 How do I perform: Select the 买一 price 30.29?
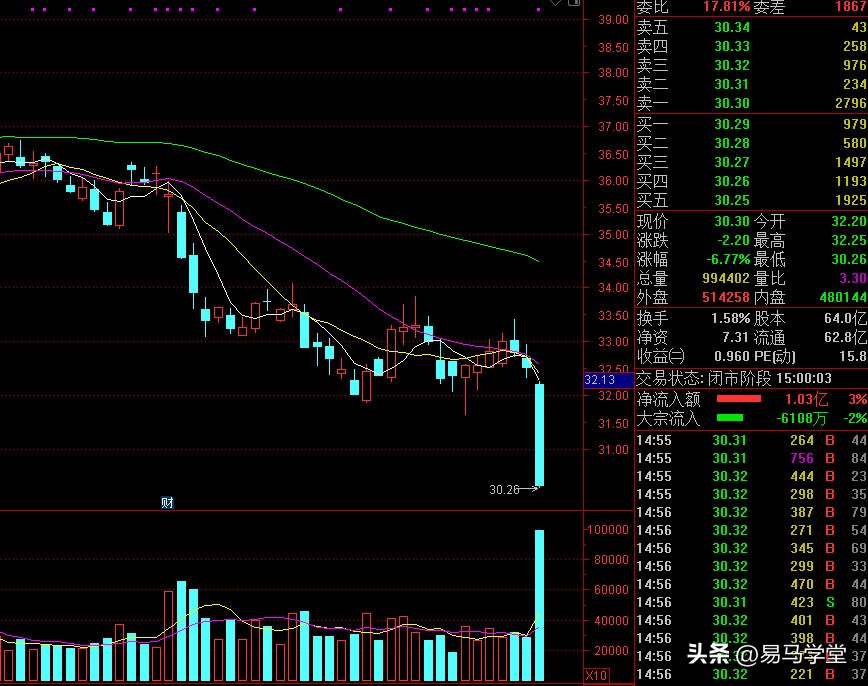click(732, 124)
